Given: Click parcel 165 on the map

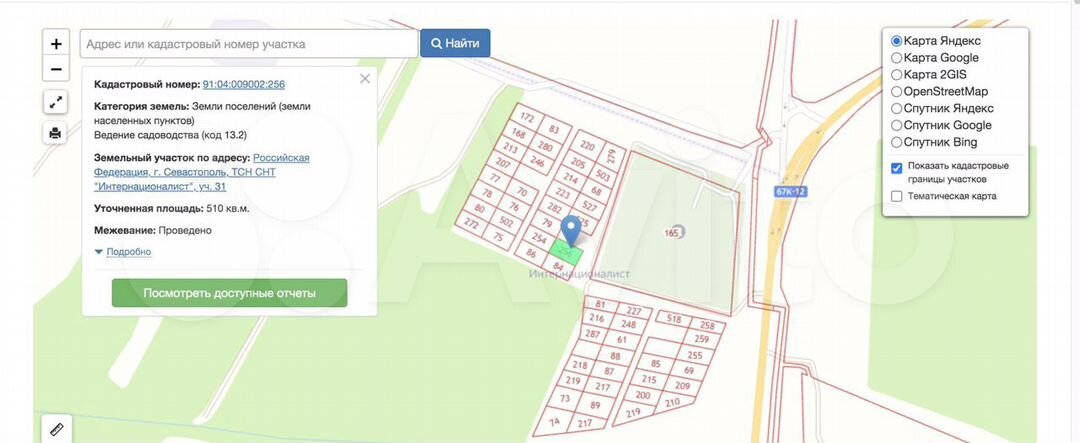Looking at the screenshot, I should pos(672,233).
